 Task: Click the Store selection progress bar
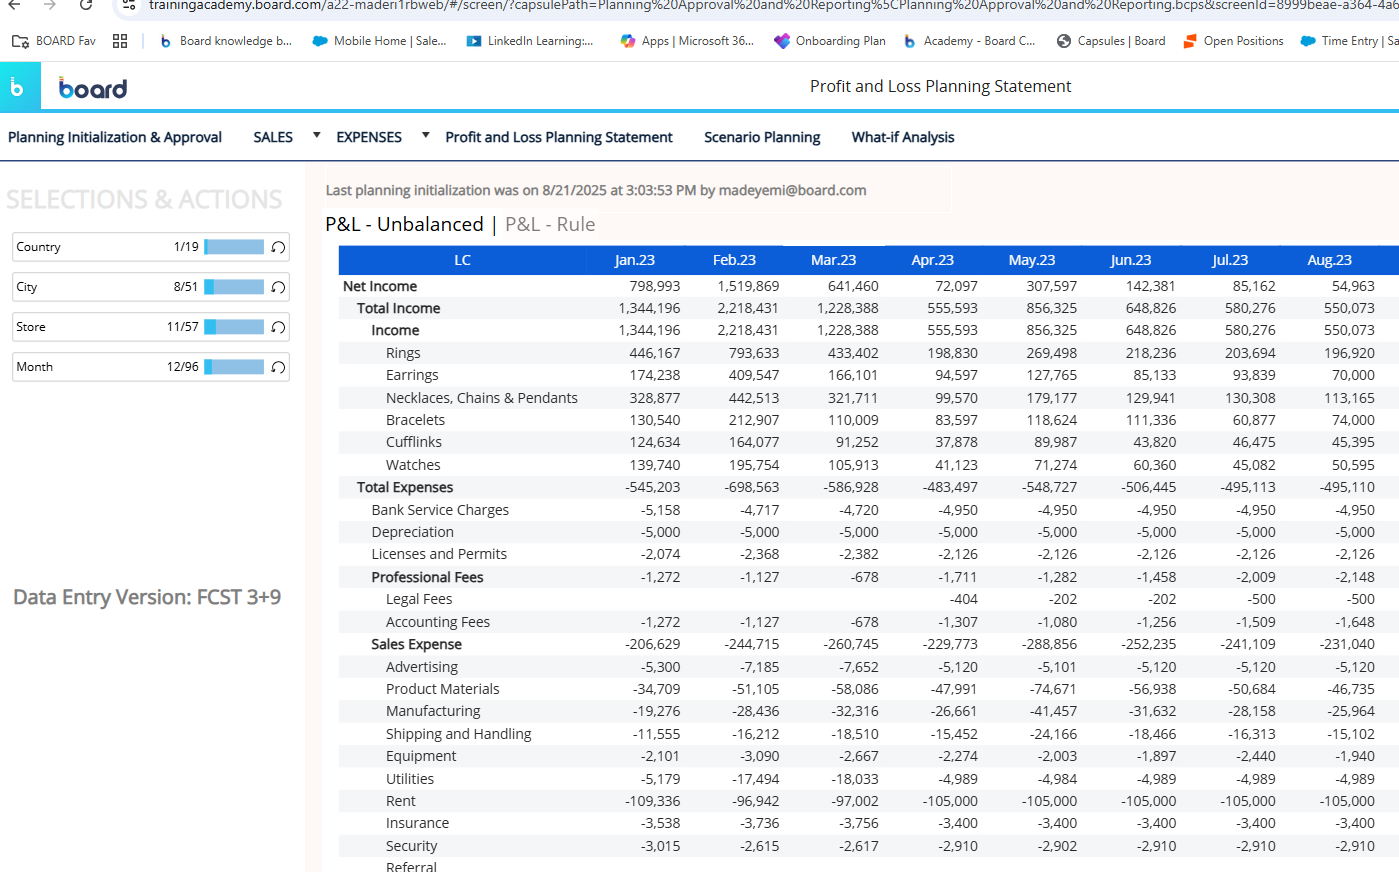point(234,327)
